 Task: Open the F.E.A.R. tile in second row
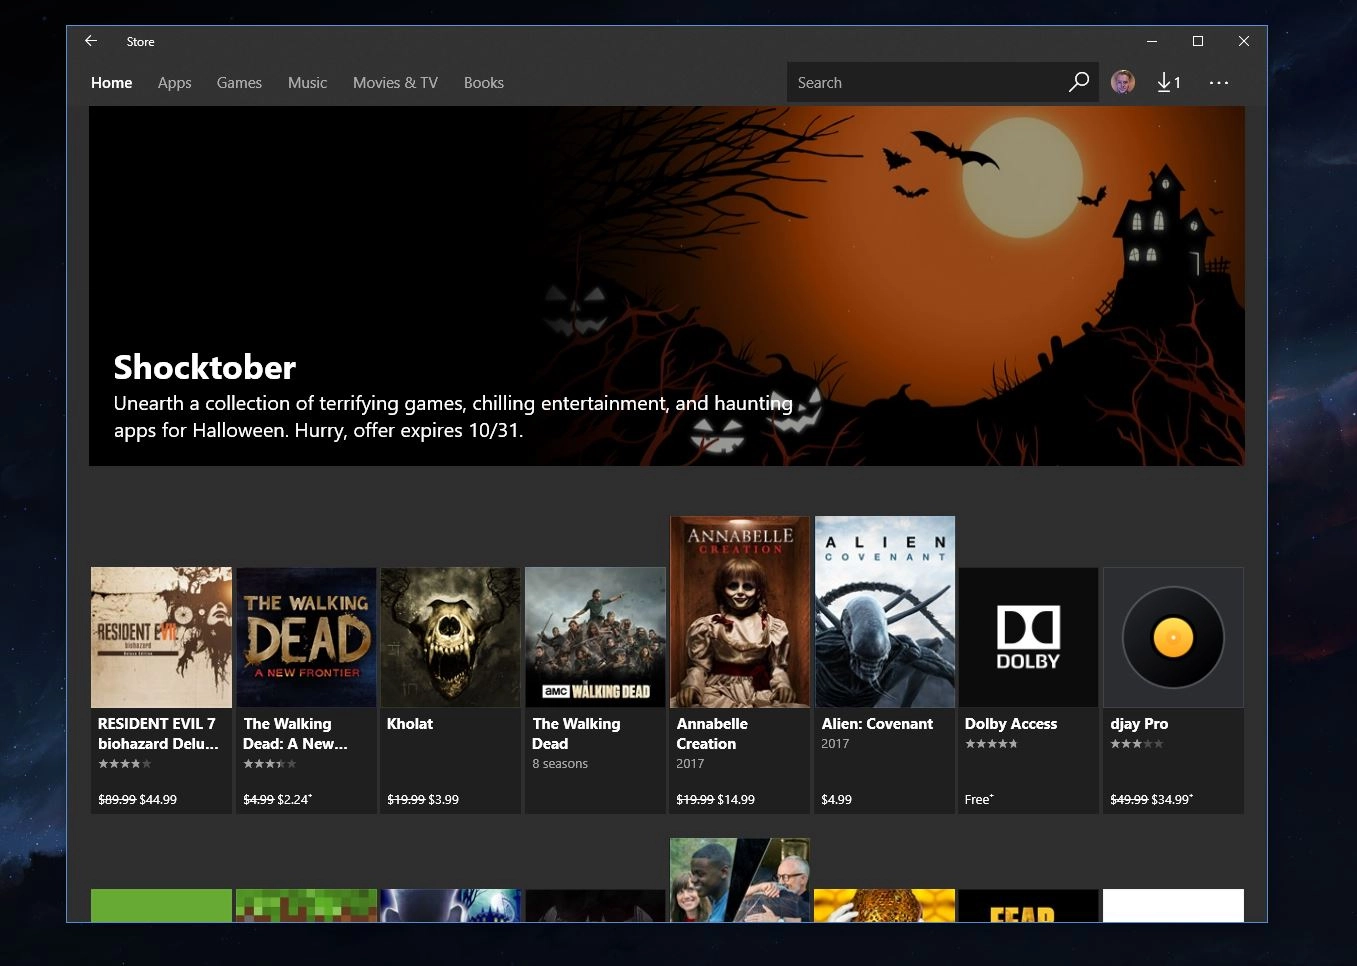1028,905
